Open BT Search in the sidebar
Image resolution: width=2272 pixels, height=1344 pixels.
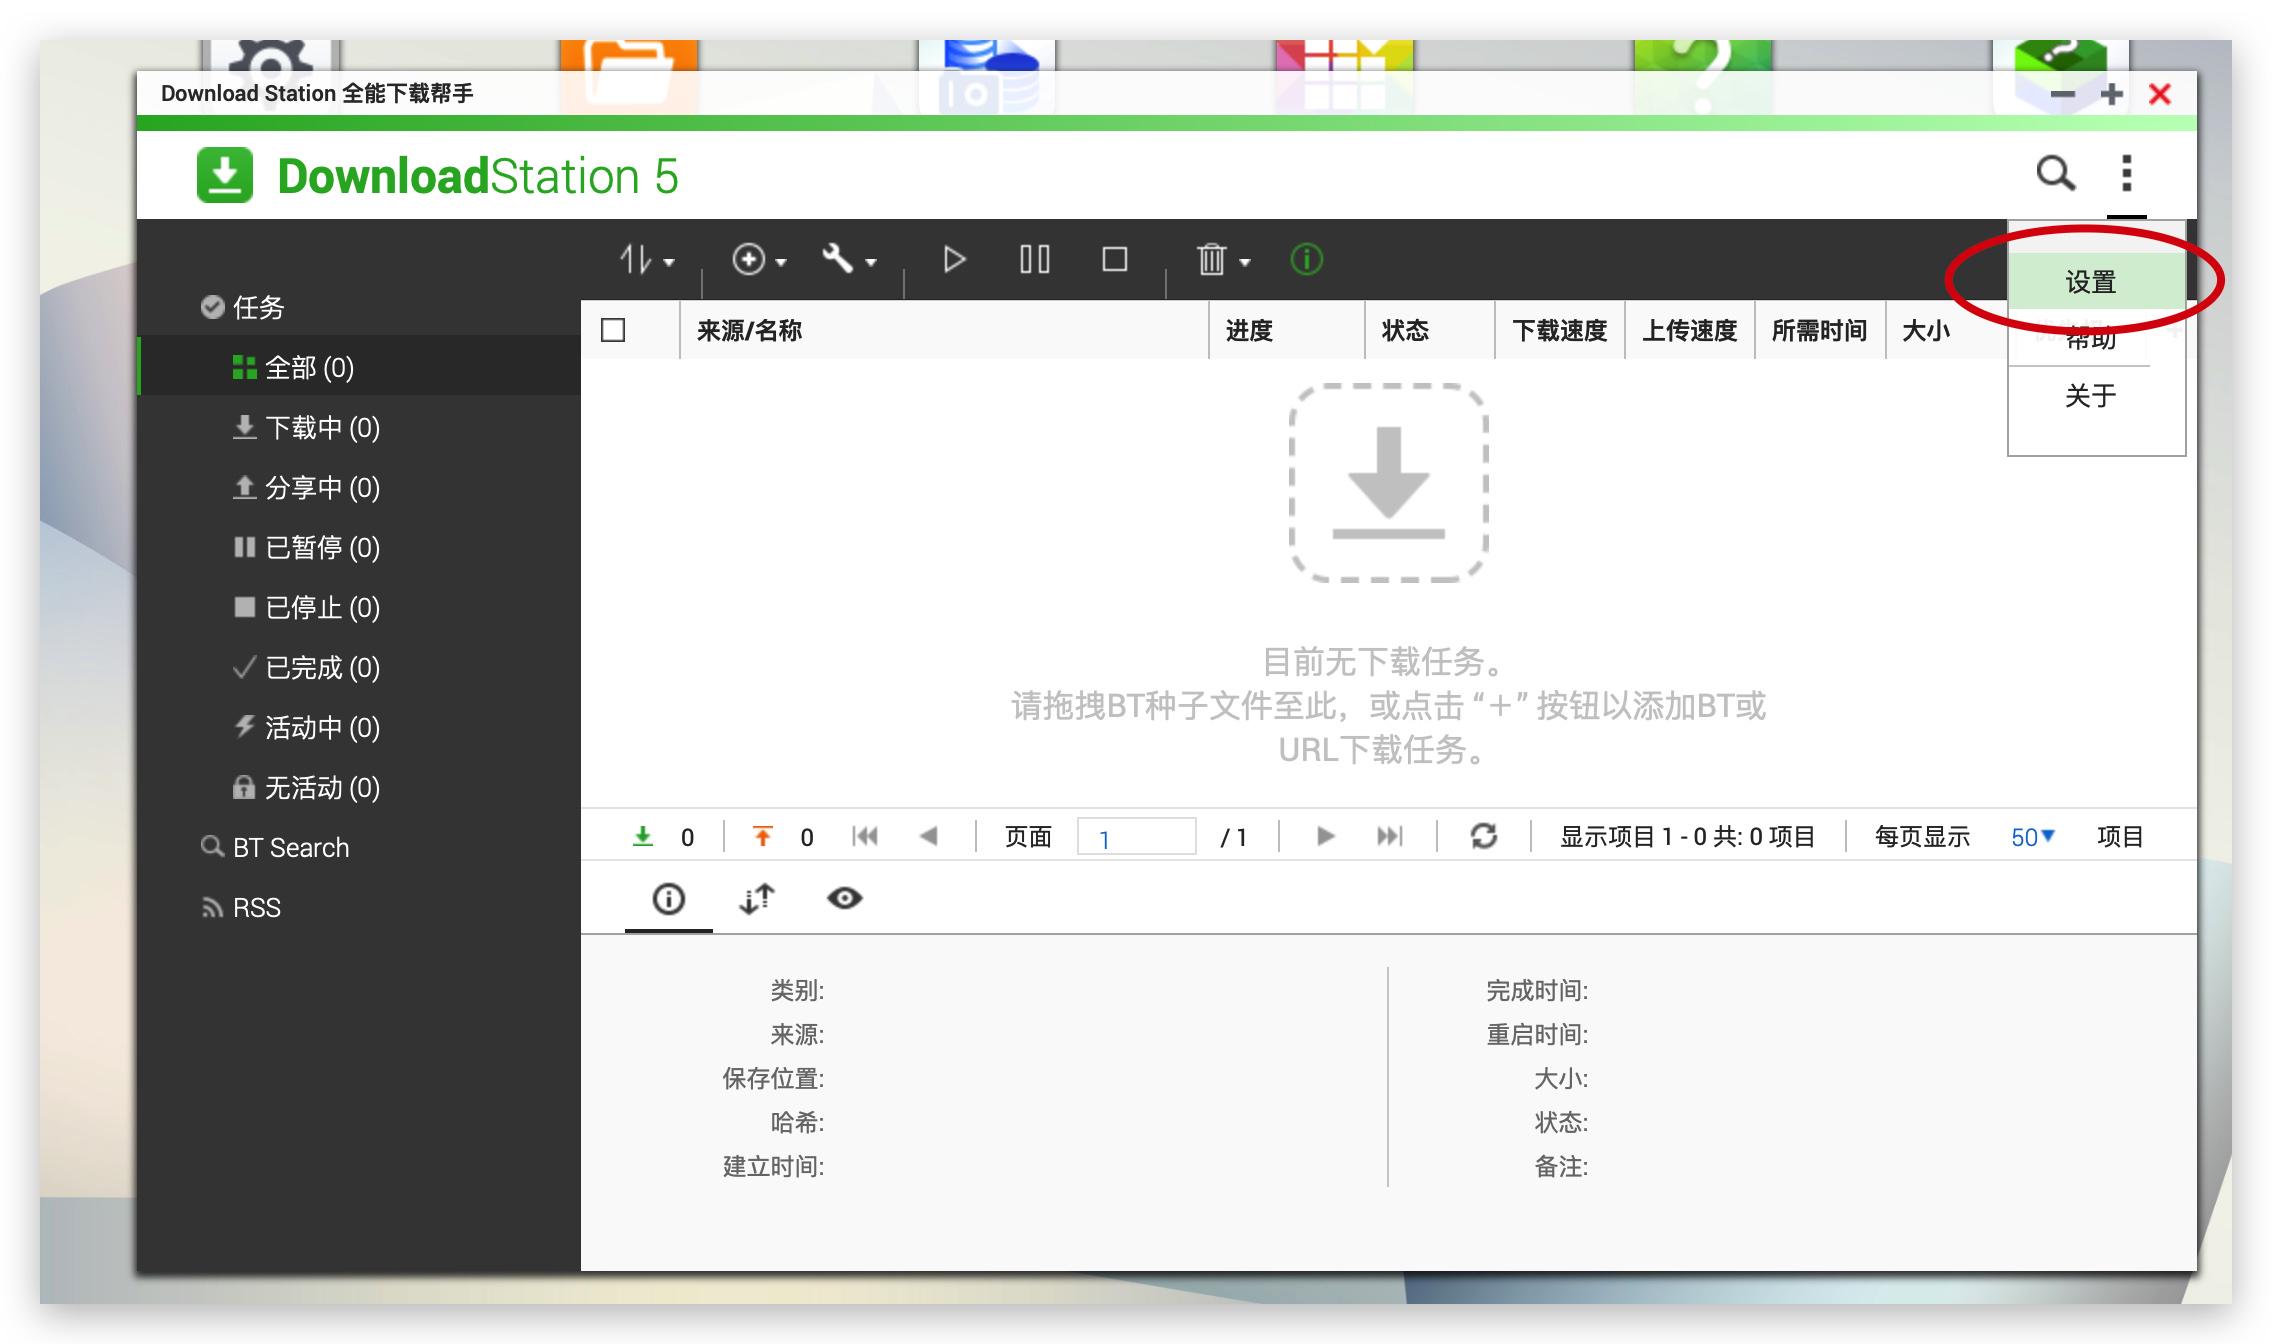coord(289,847)
